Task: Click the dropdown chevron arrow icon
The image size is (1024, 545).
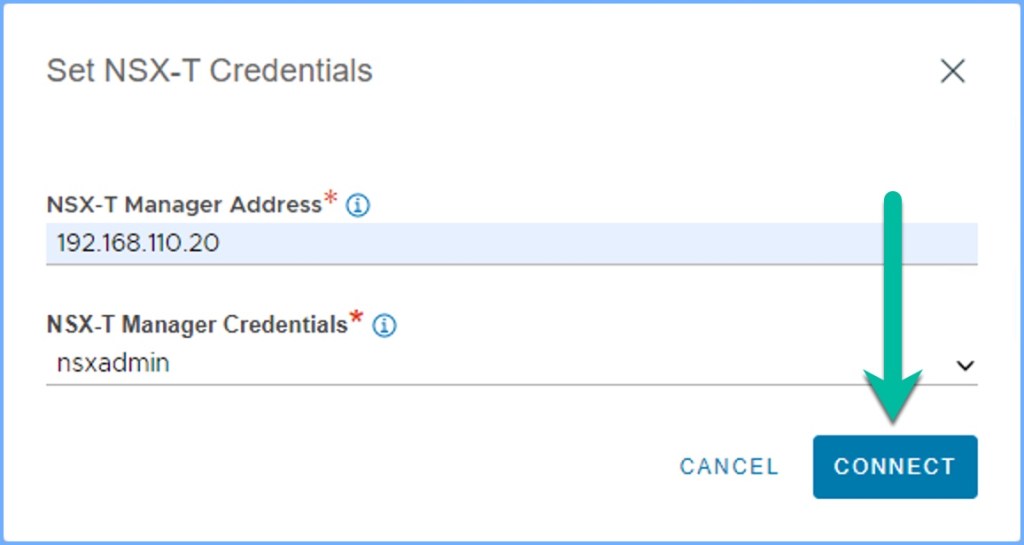Action: [965, 365]
